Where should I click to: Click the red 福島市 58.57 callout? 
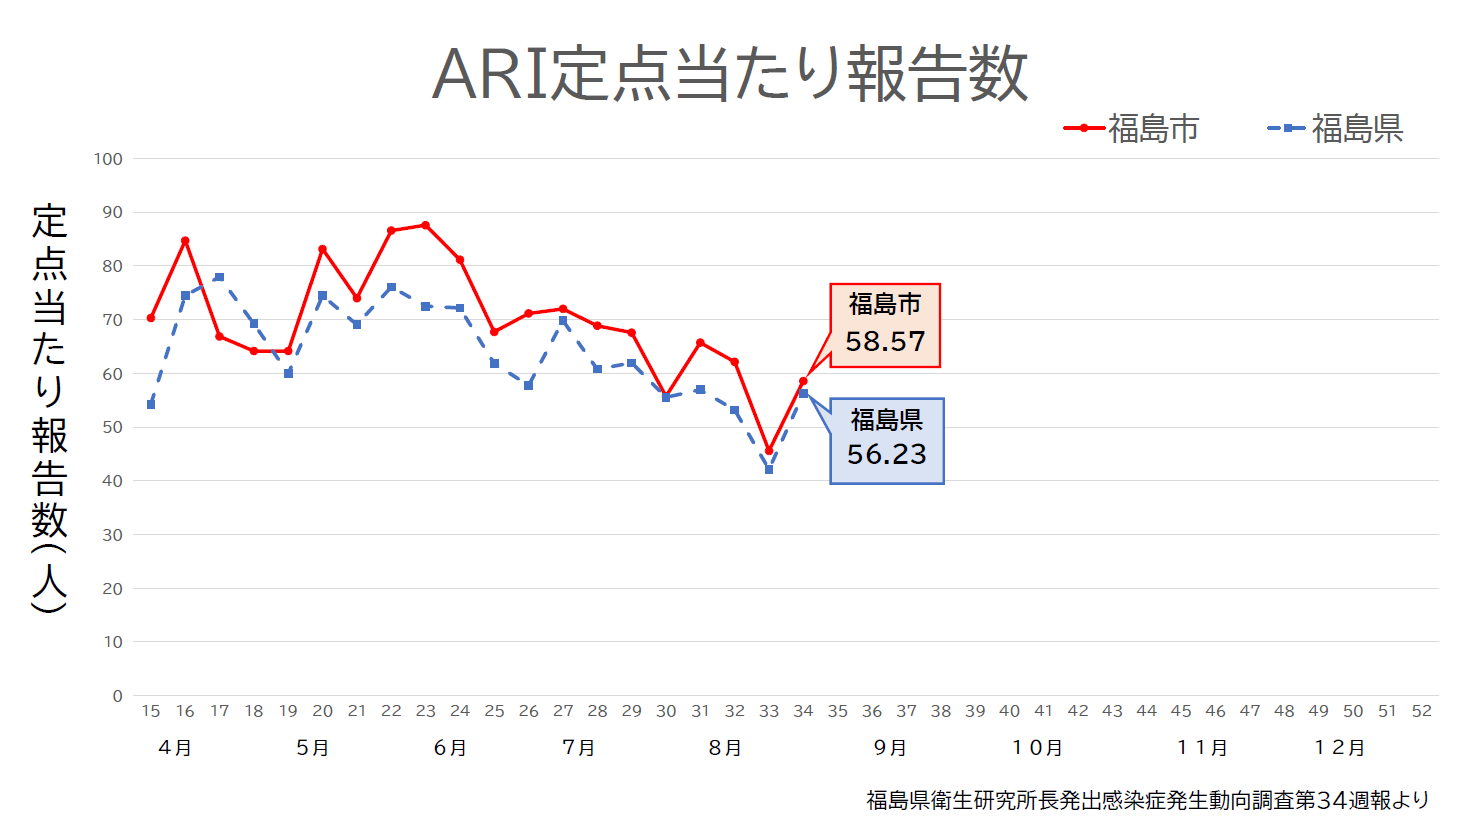885,325
